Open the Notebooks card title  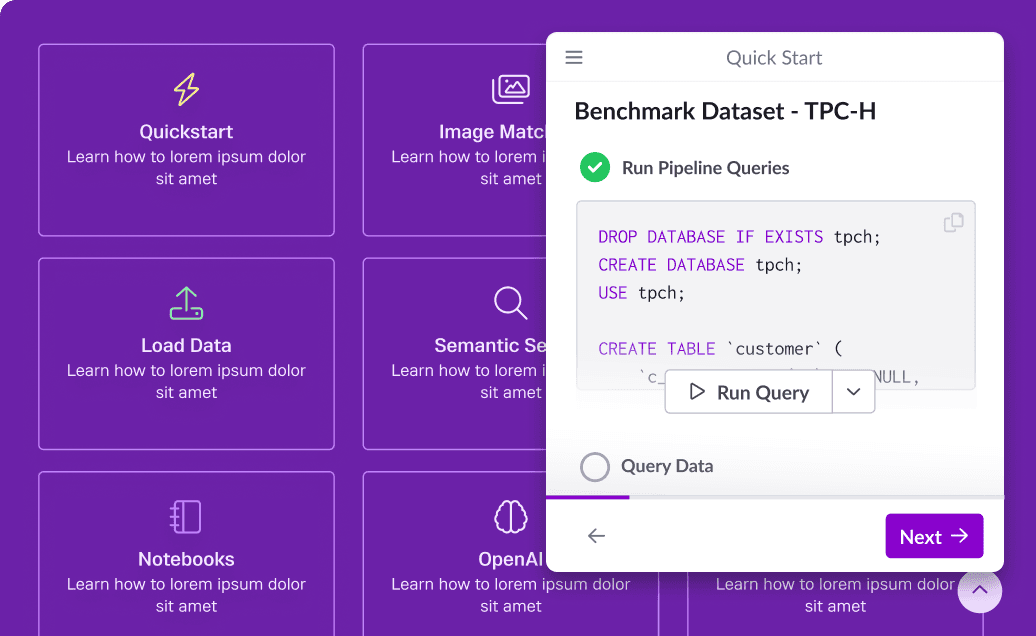tap(186, 559)
